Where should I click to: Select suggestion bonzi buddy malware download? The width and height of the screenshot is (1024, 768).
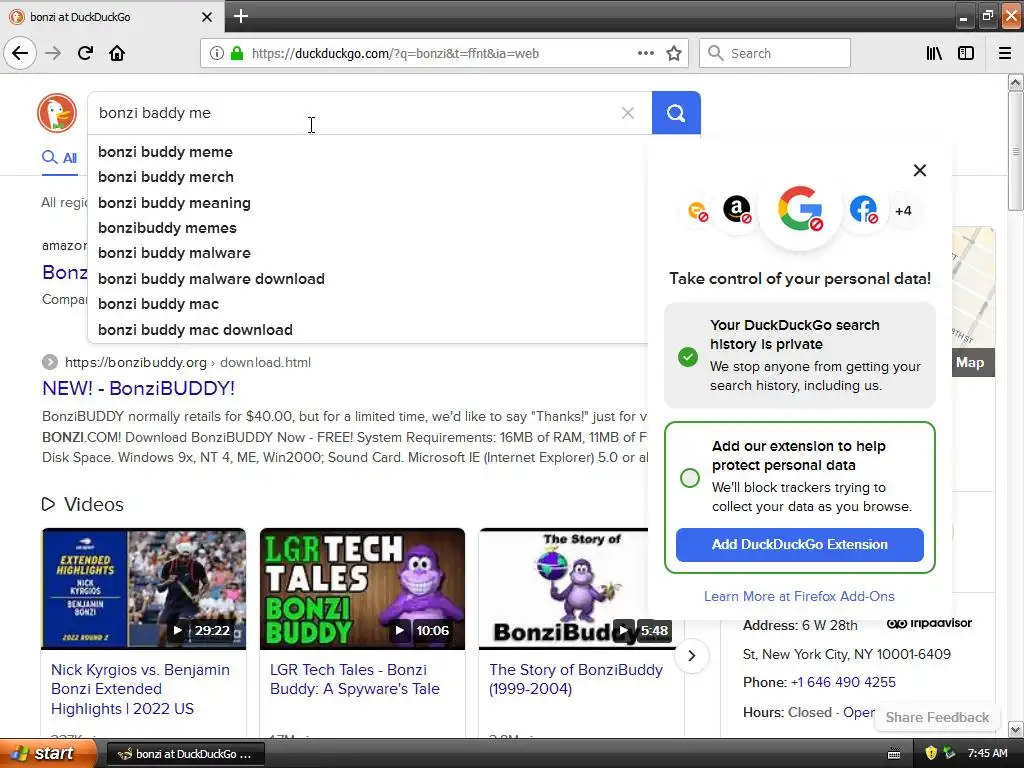[367, 279]
